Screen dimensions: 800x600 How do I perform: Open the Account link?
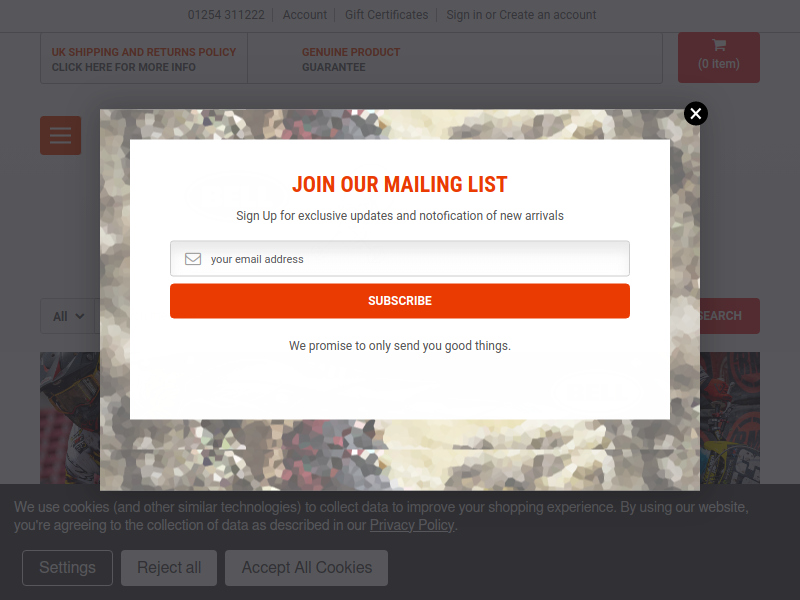pyautogui.click(x=305, y=15)
